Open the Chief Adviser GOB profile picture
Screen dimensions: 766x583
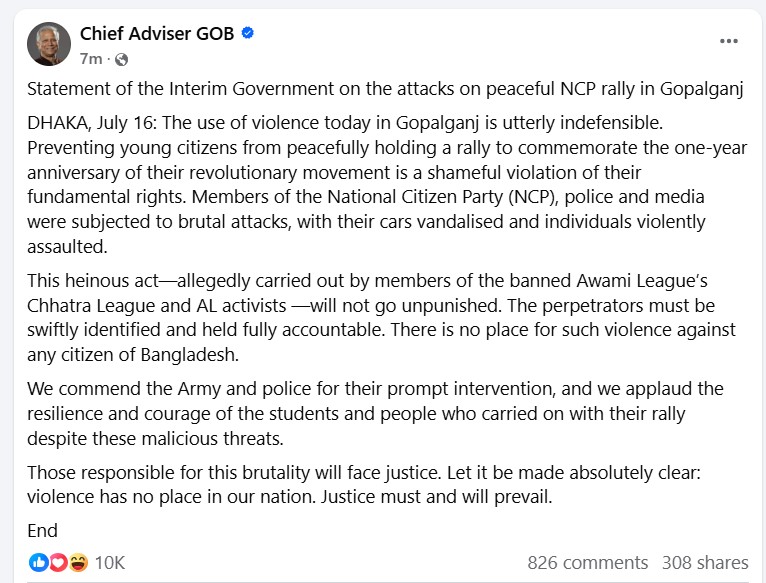coord(49,44)
